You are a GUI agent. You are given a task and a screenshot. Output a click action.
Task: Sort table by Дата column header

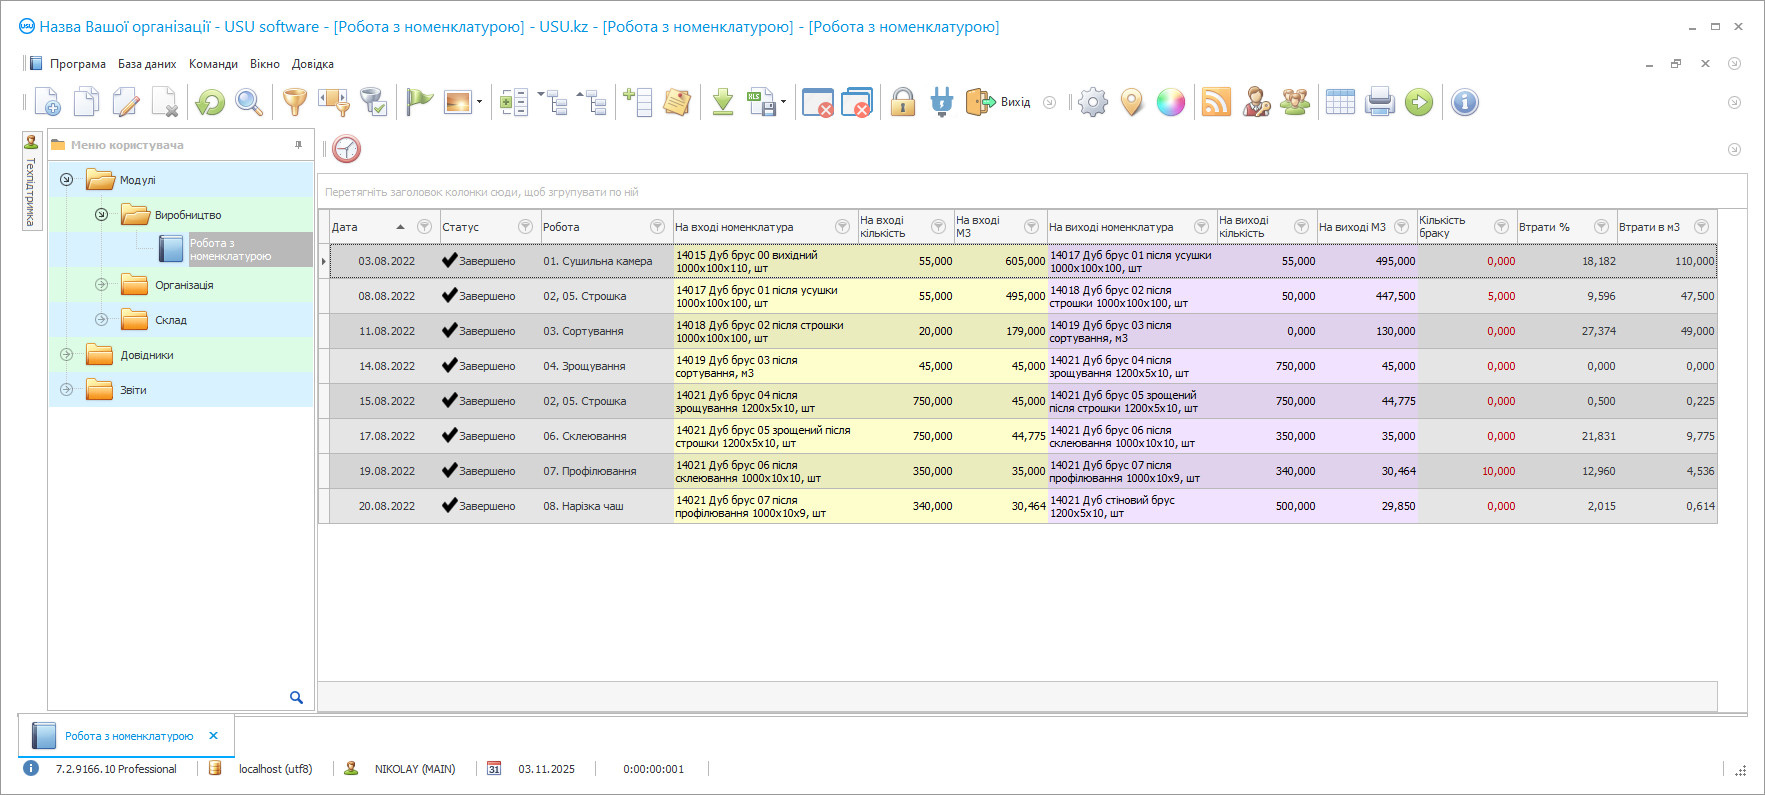point(360,227)
